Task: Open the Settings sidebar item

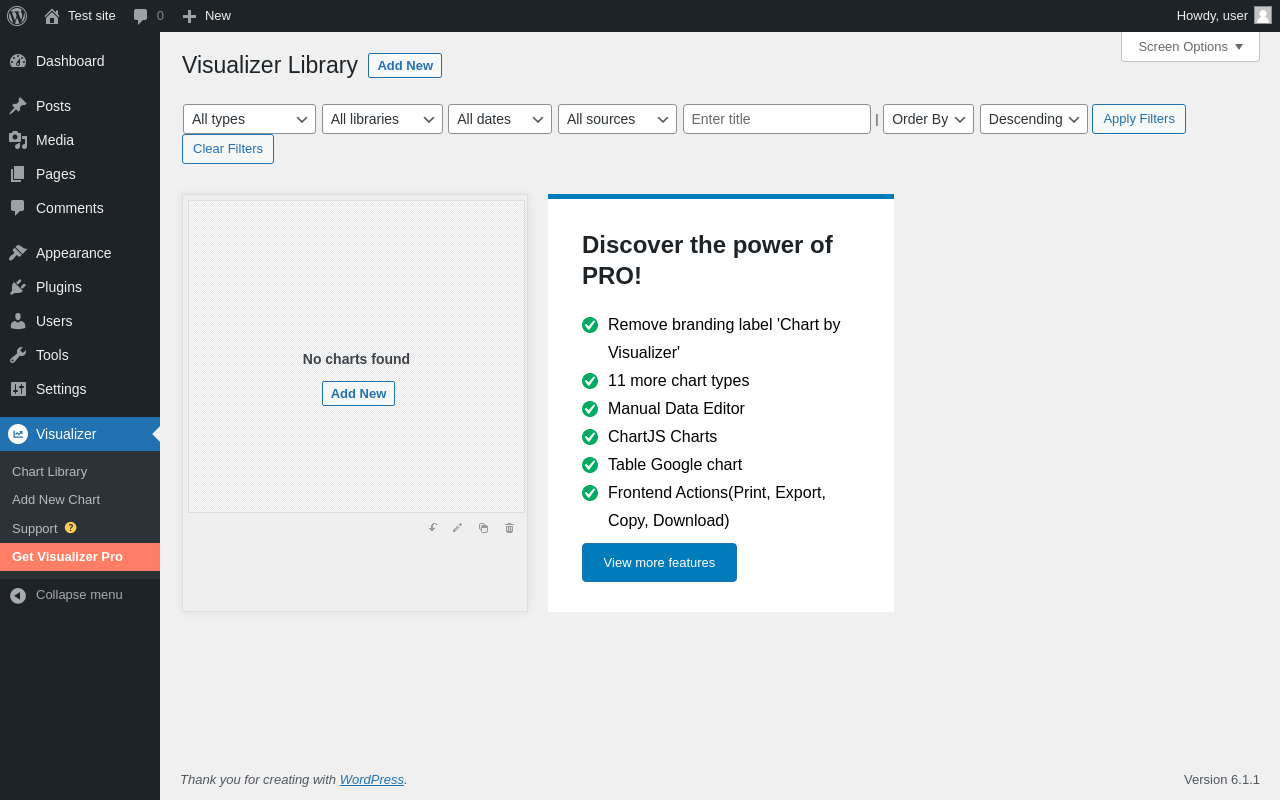Action: click(80, 389)
